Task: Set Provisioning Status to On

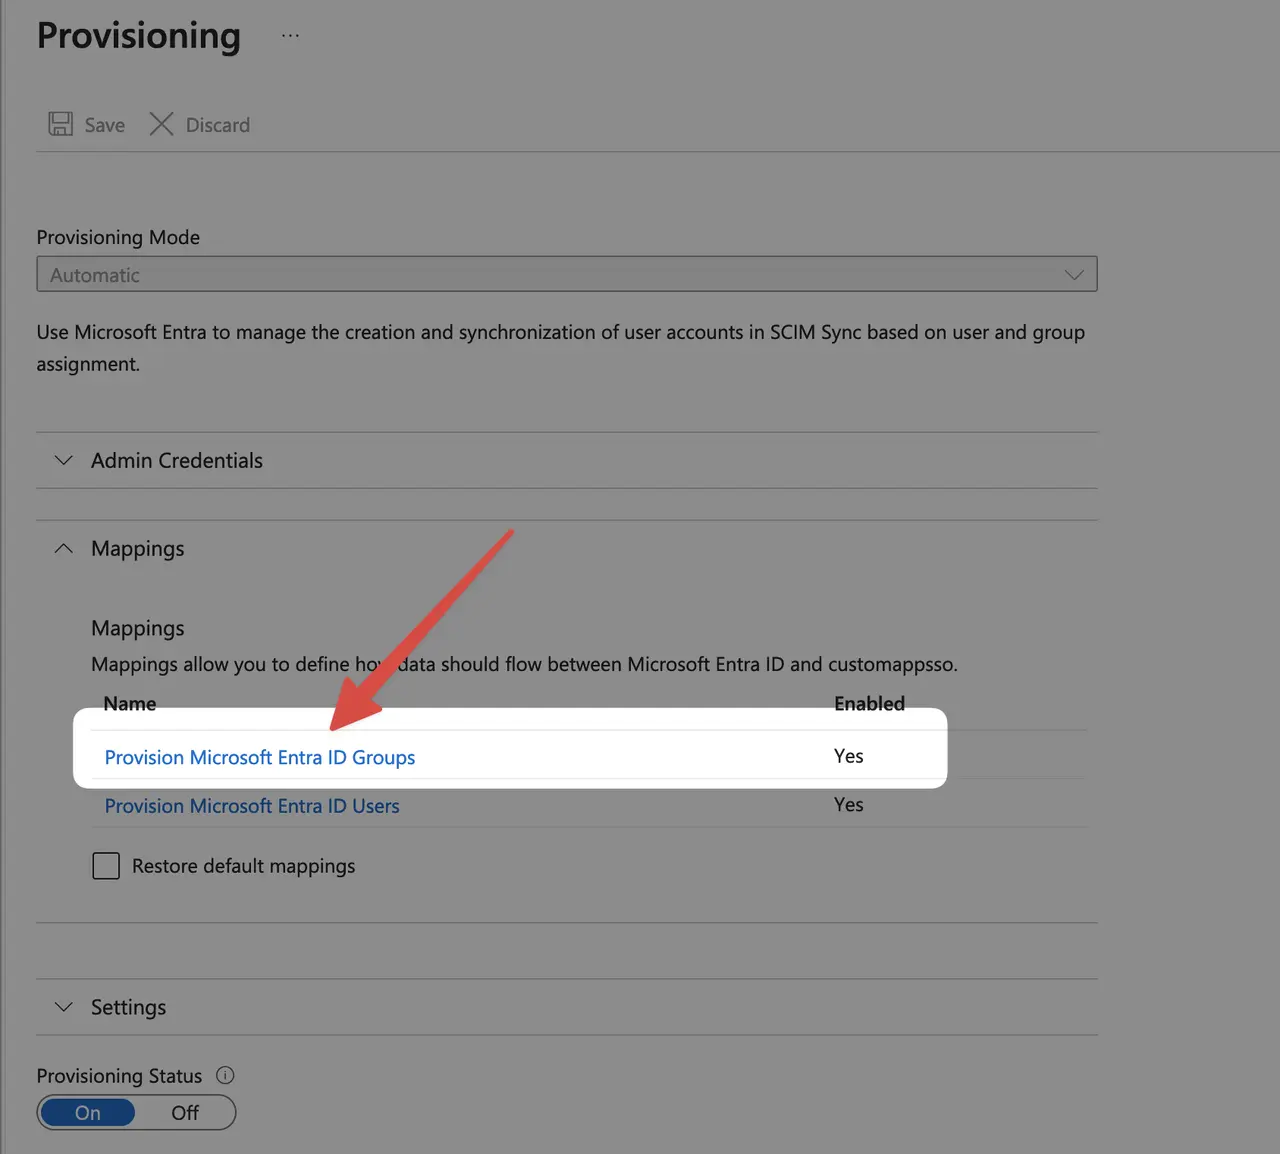Action: (88, 1113)
